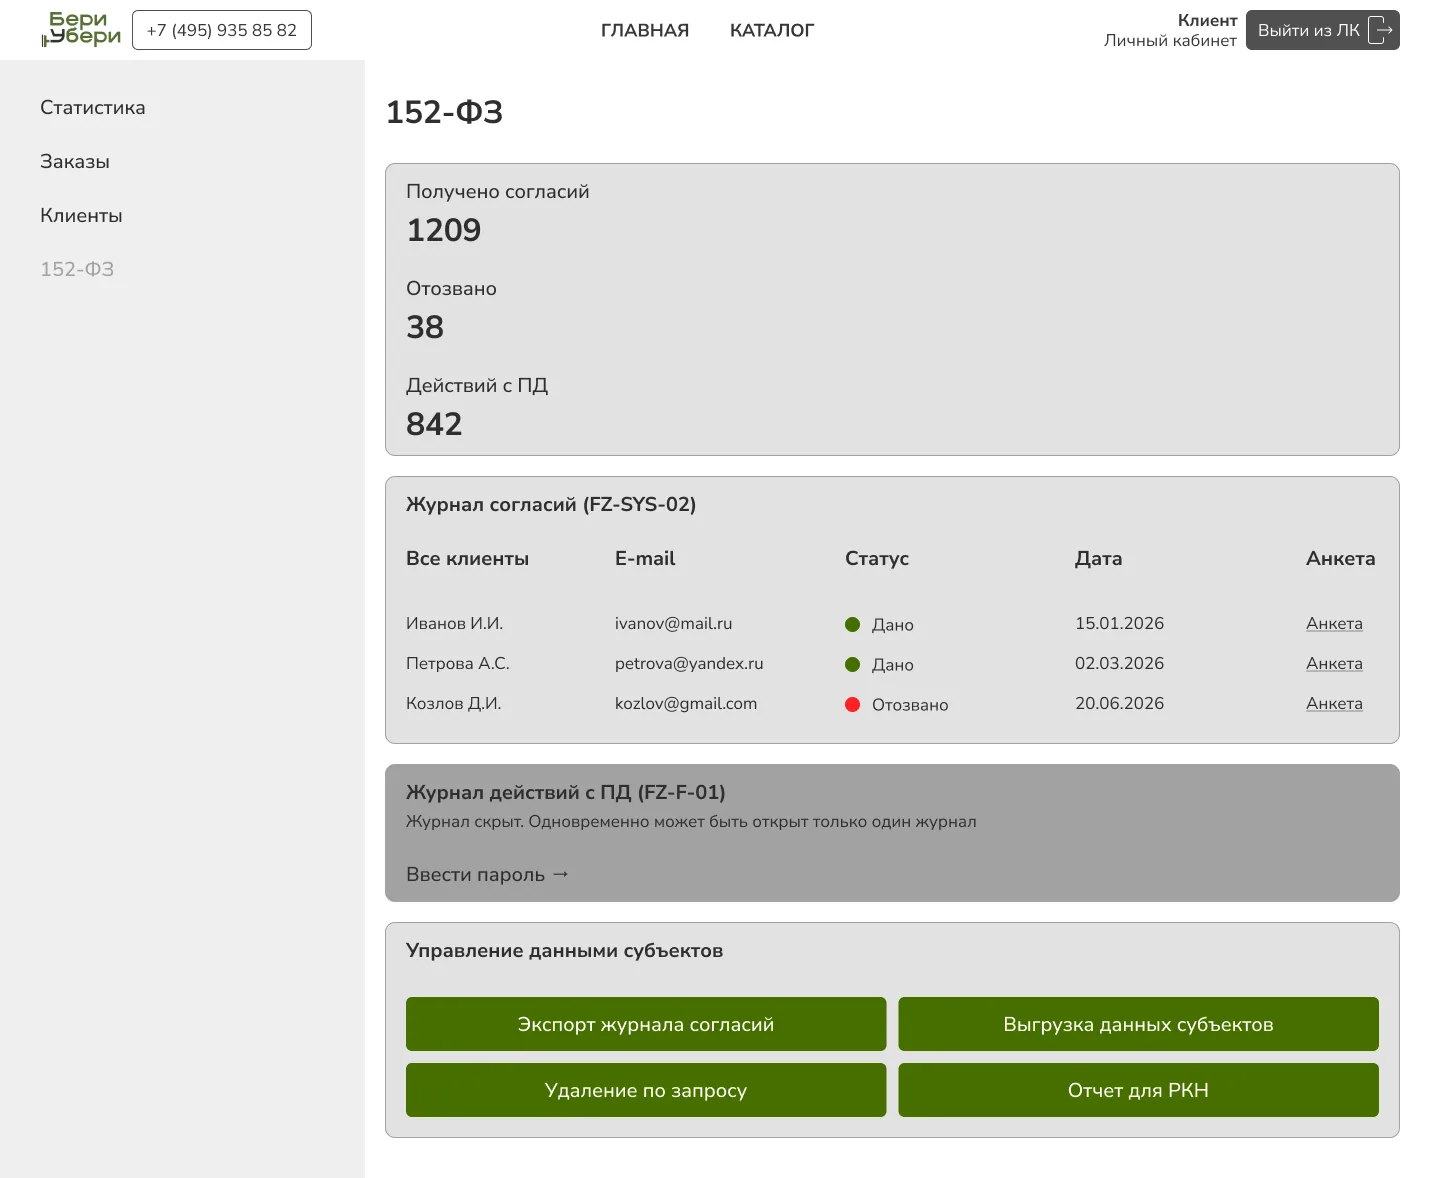Click the Журнал действий с ПД (FZ-F-01) heading

tap(566, 792)
